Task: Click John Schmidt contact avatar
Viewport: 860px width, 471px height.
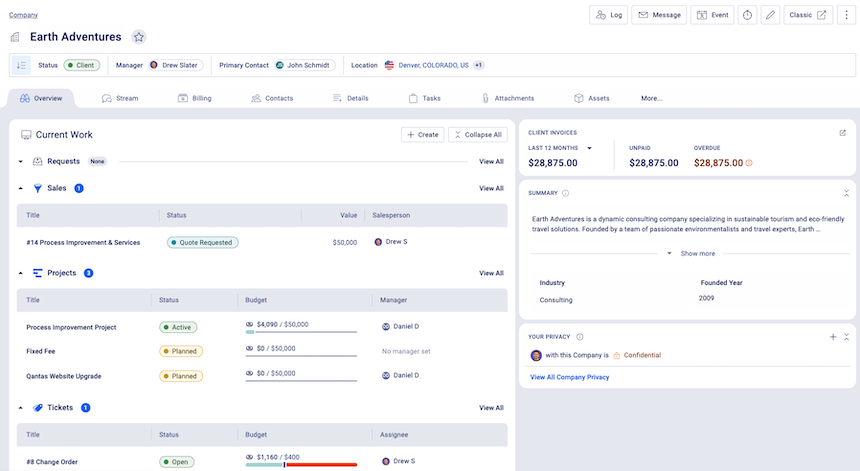Action: [x=280, y=65]
